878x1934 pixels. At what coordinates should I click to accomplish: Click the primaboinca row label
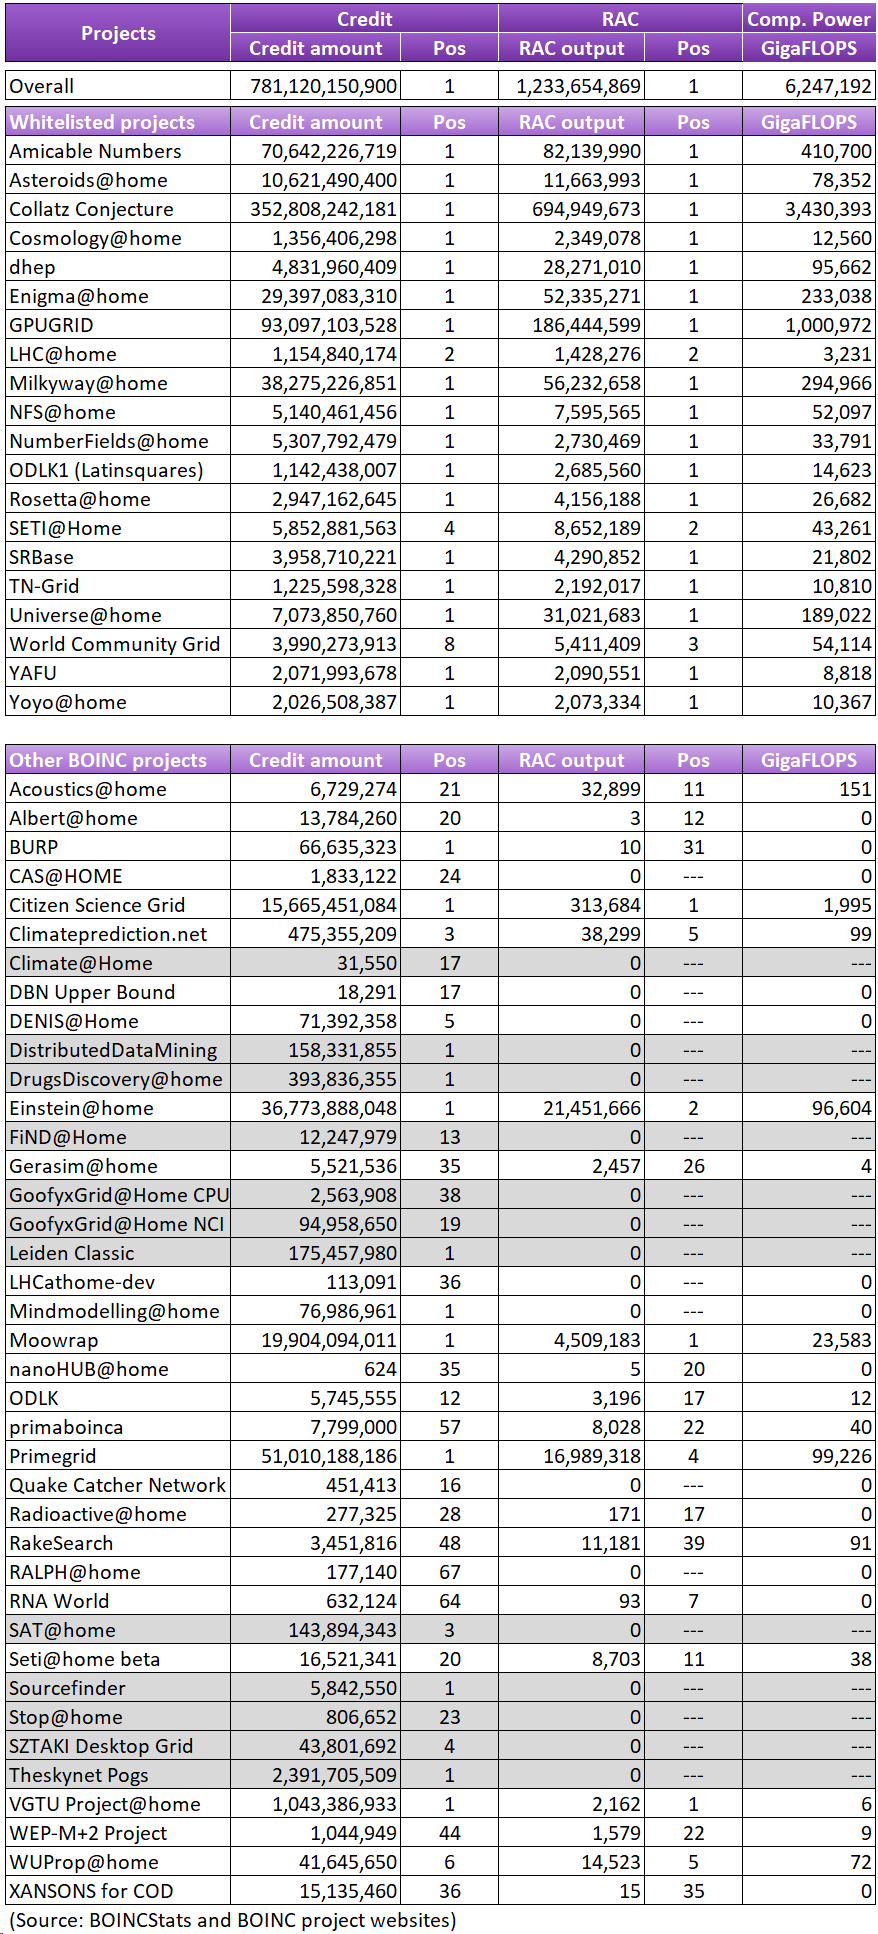coord(67,1427)
